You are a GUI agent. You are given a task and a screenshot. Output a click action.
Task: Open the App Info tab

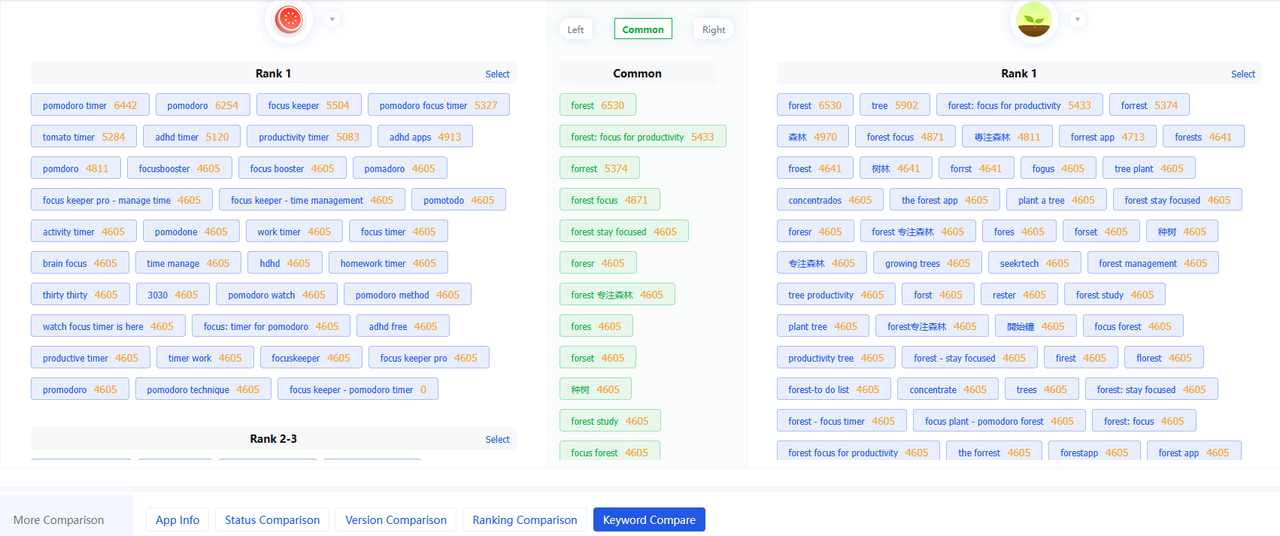(177, 520)
